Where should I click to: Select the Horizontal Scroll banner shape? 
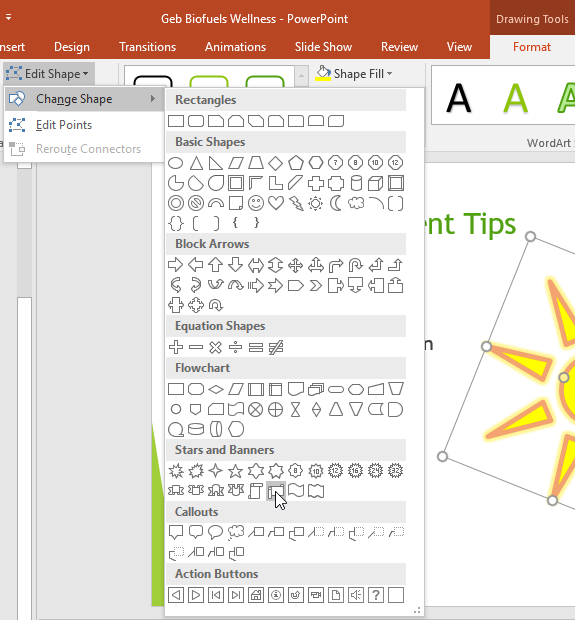point(276,491)
